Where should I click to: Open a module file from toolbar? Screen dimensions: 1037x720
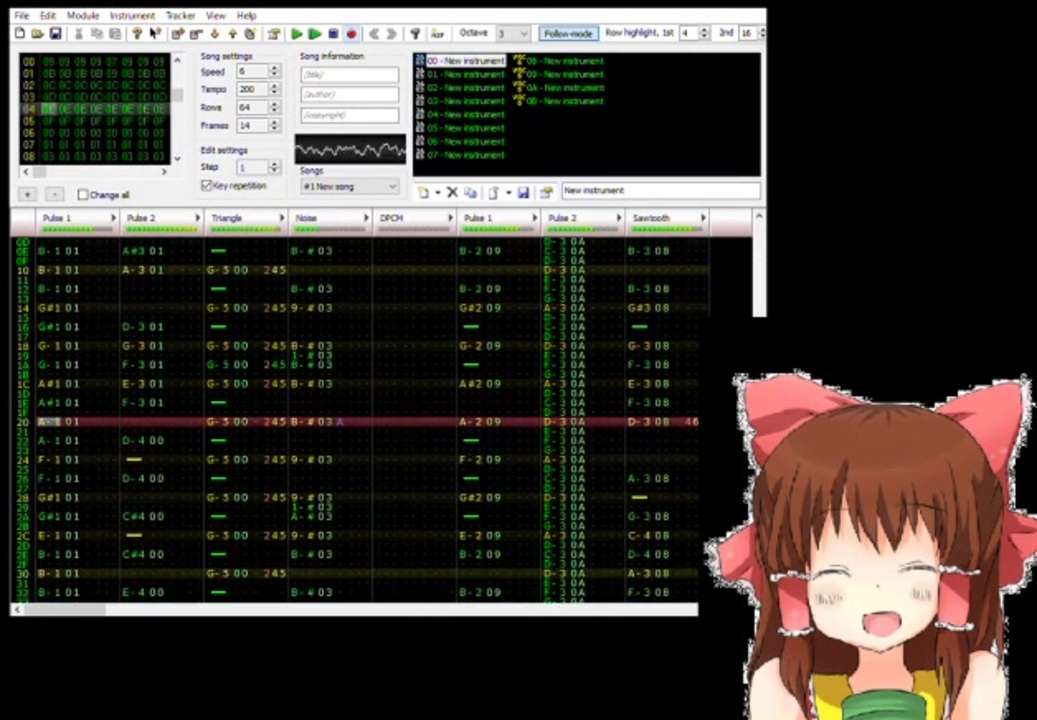38,34
